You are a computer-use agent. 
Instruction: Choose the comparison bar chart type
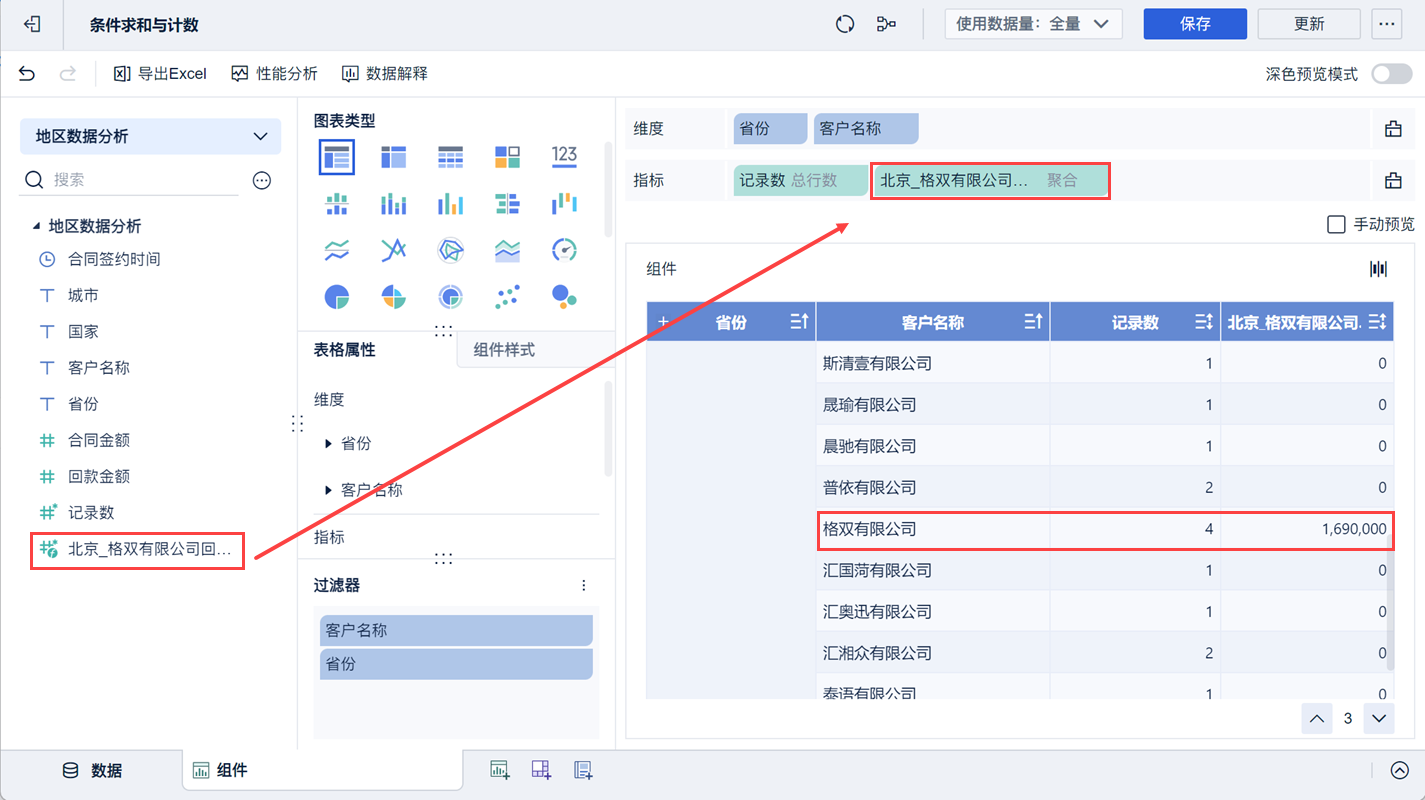(507, 204)
